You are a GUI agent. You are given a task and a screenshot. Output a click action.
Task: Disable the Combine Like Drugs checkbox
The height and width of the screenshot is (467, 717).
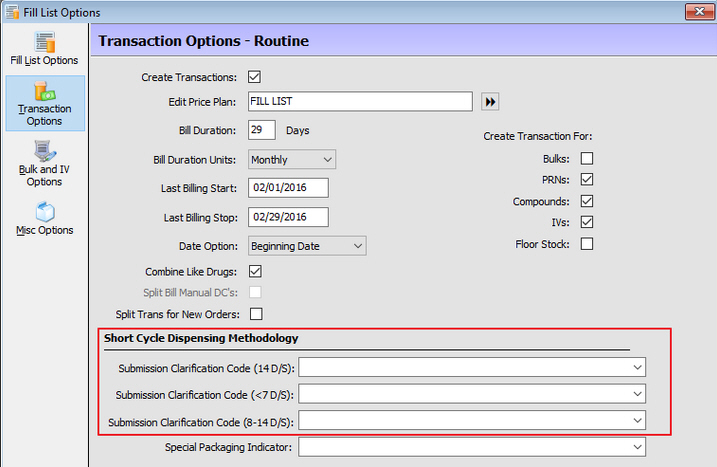(254, 271)
